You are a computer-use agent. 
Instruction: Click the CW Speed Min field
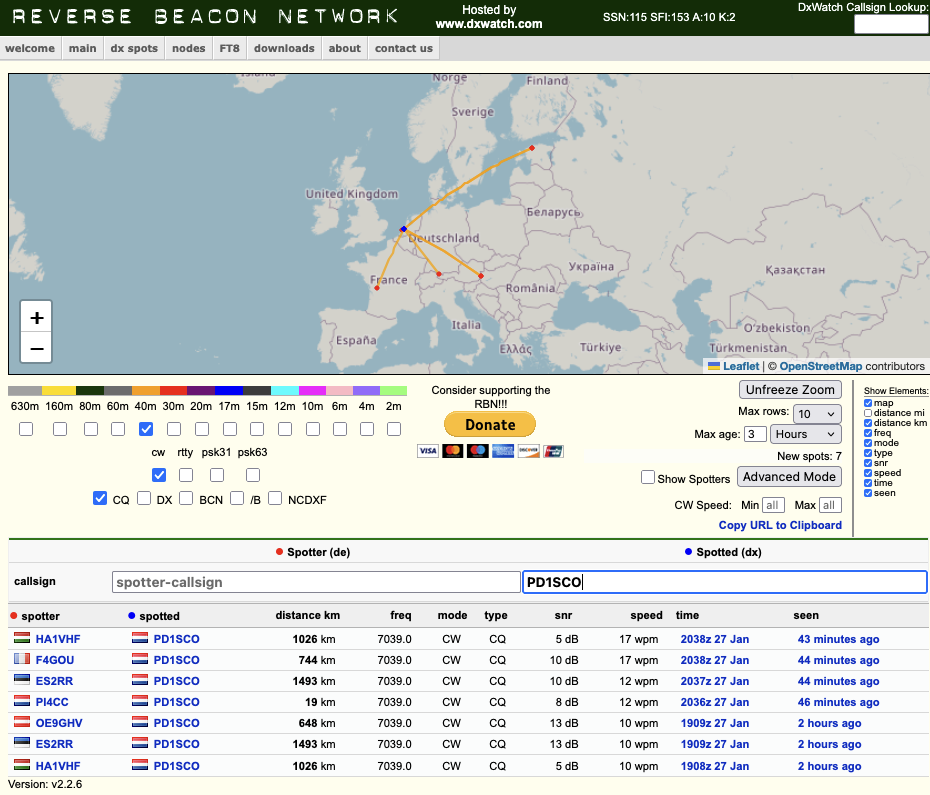773,505
